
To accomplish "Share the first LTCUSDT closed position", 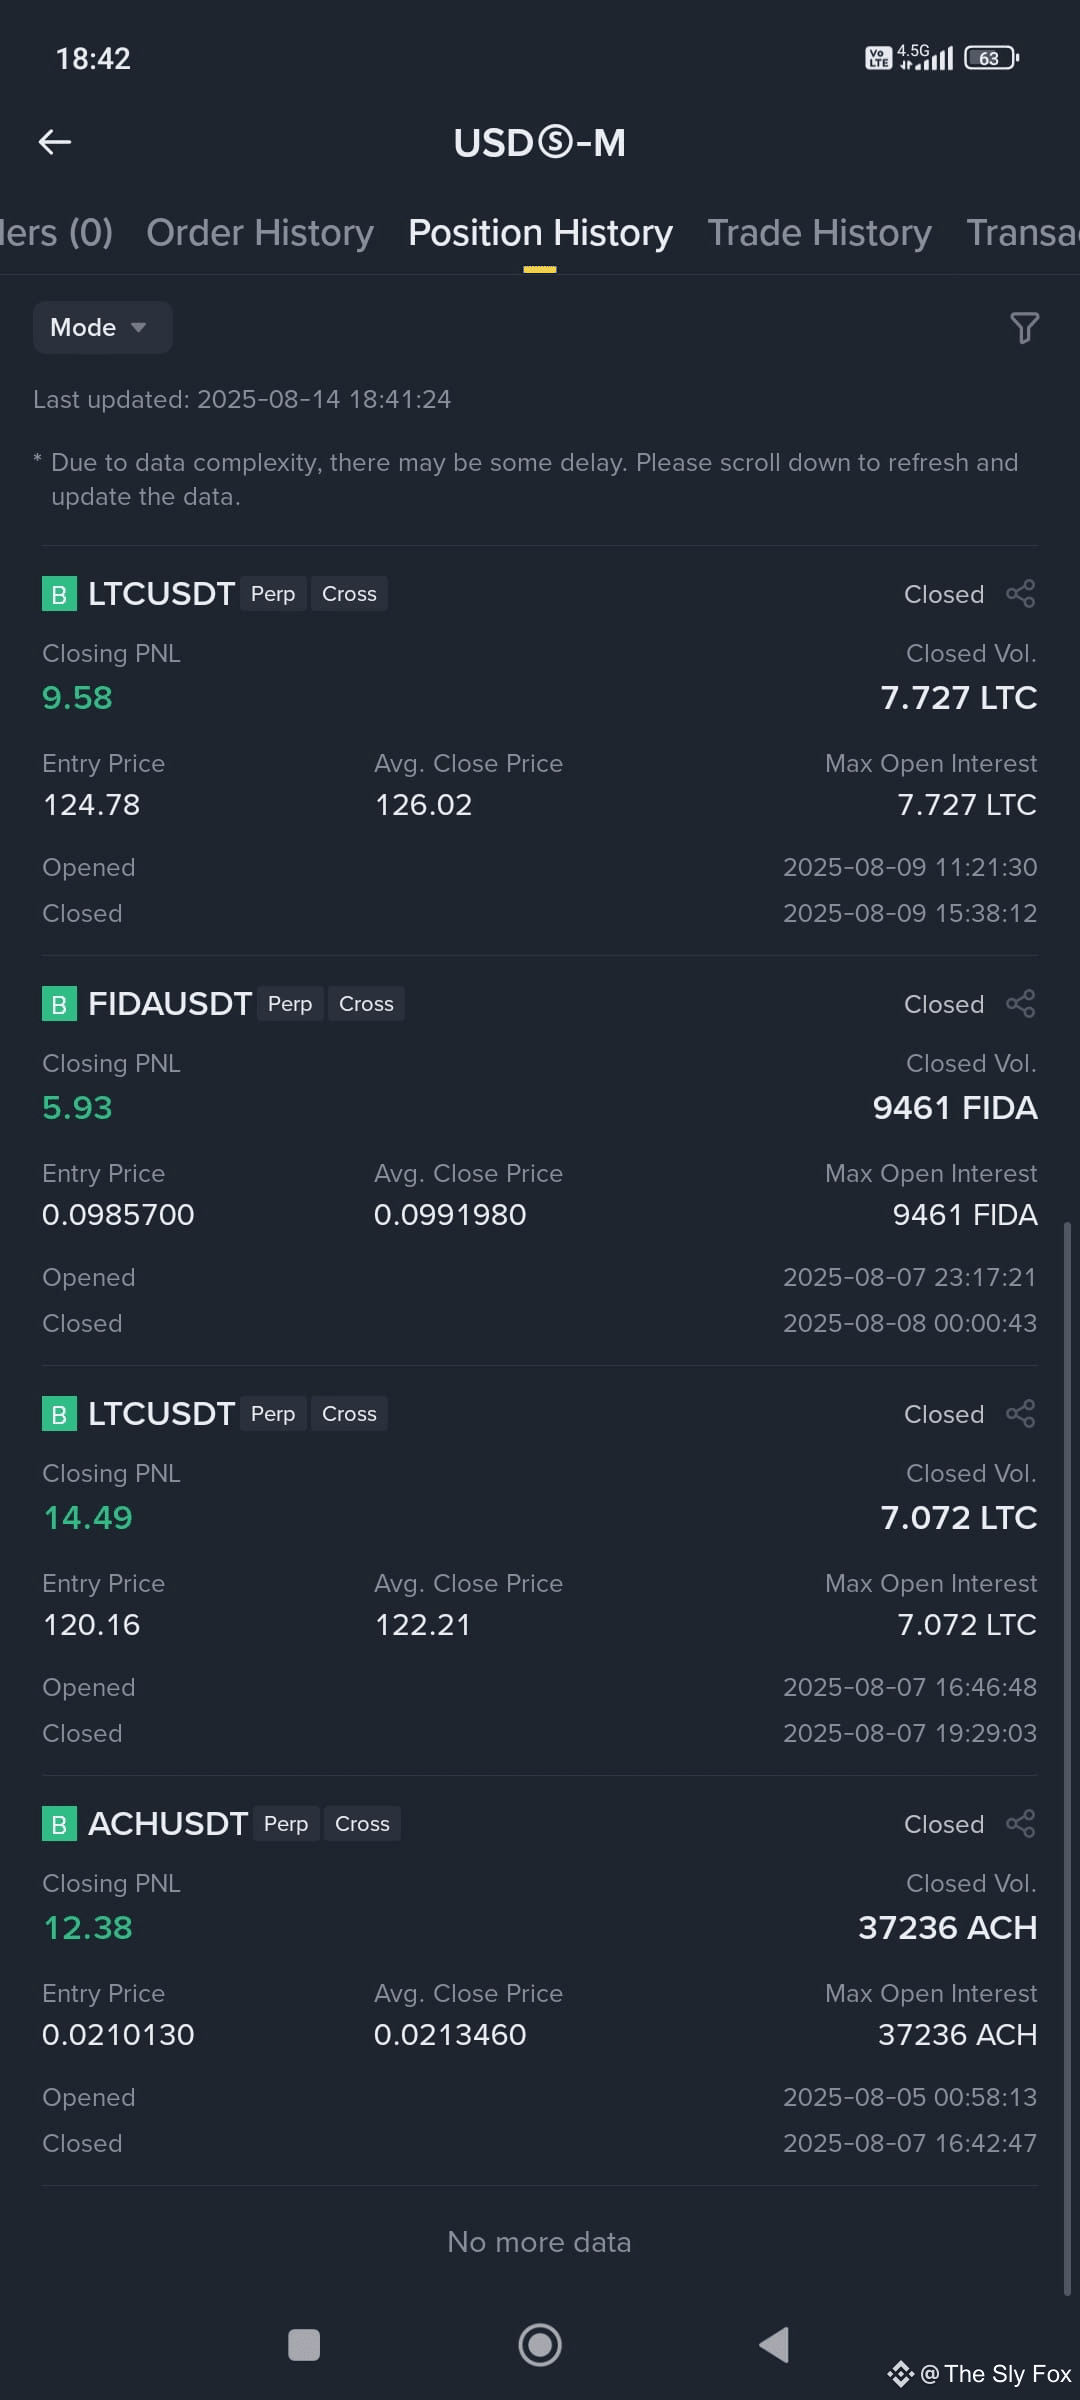I will tap(1020, 594).
